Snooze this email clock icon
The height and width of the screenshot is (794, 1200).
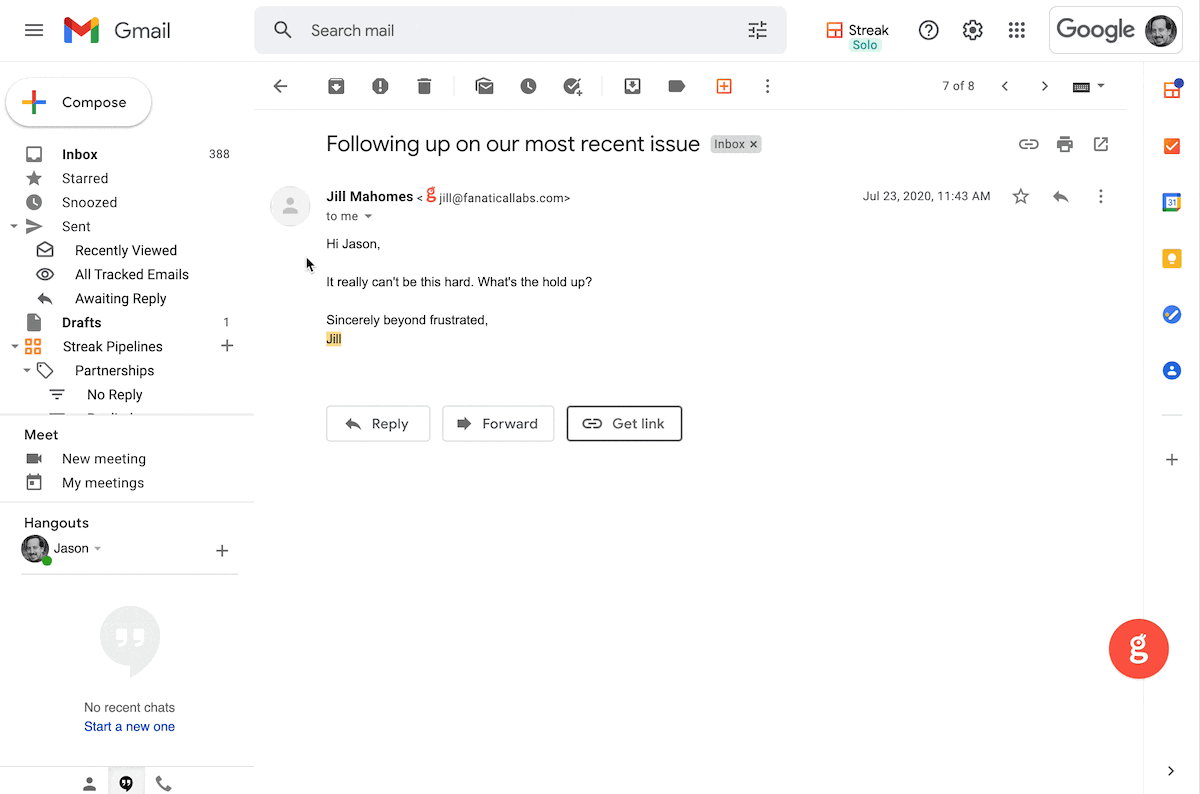[528, 86]
